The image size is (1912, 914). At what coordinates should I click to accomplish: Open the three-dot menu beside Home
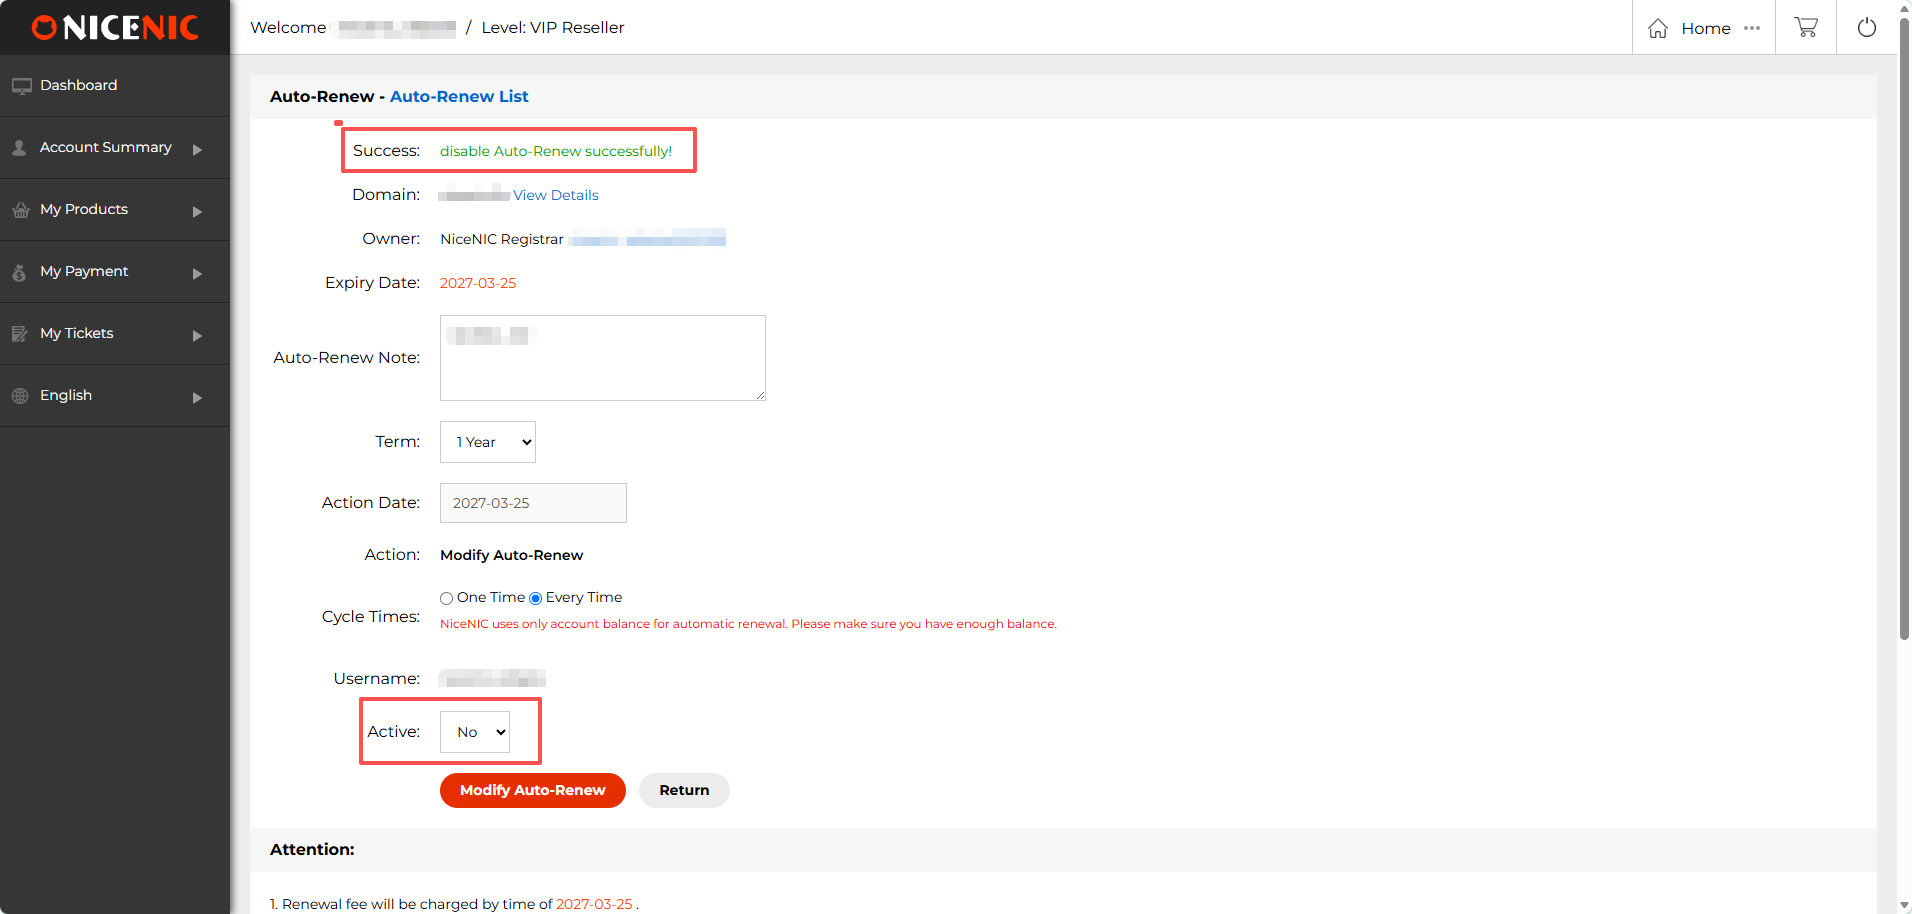click(x=1752, y=28)
